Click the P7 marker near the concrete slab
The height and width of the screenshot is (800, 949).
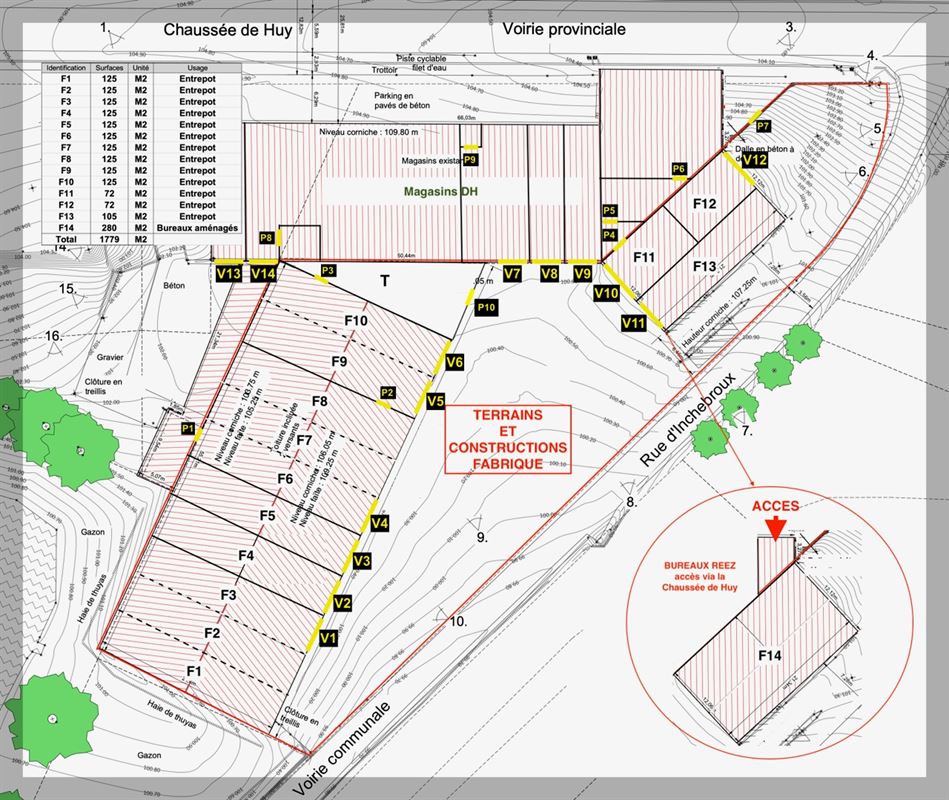coord(762,126)
